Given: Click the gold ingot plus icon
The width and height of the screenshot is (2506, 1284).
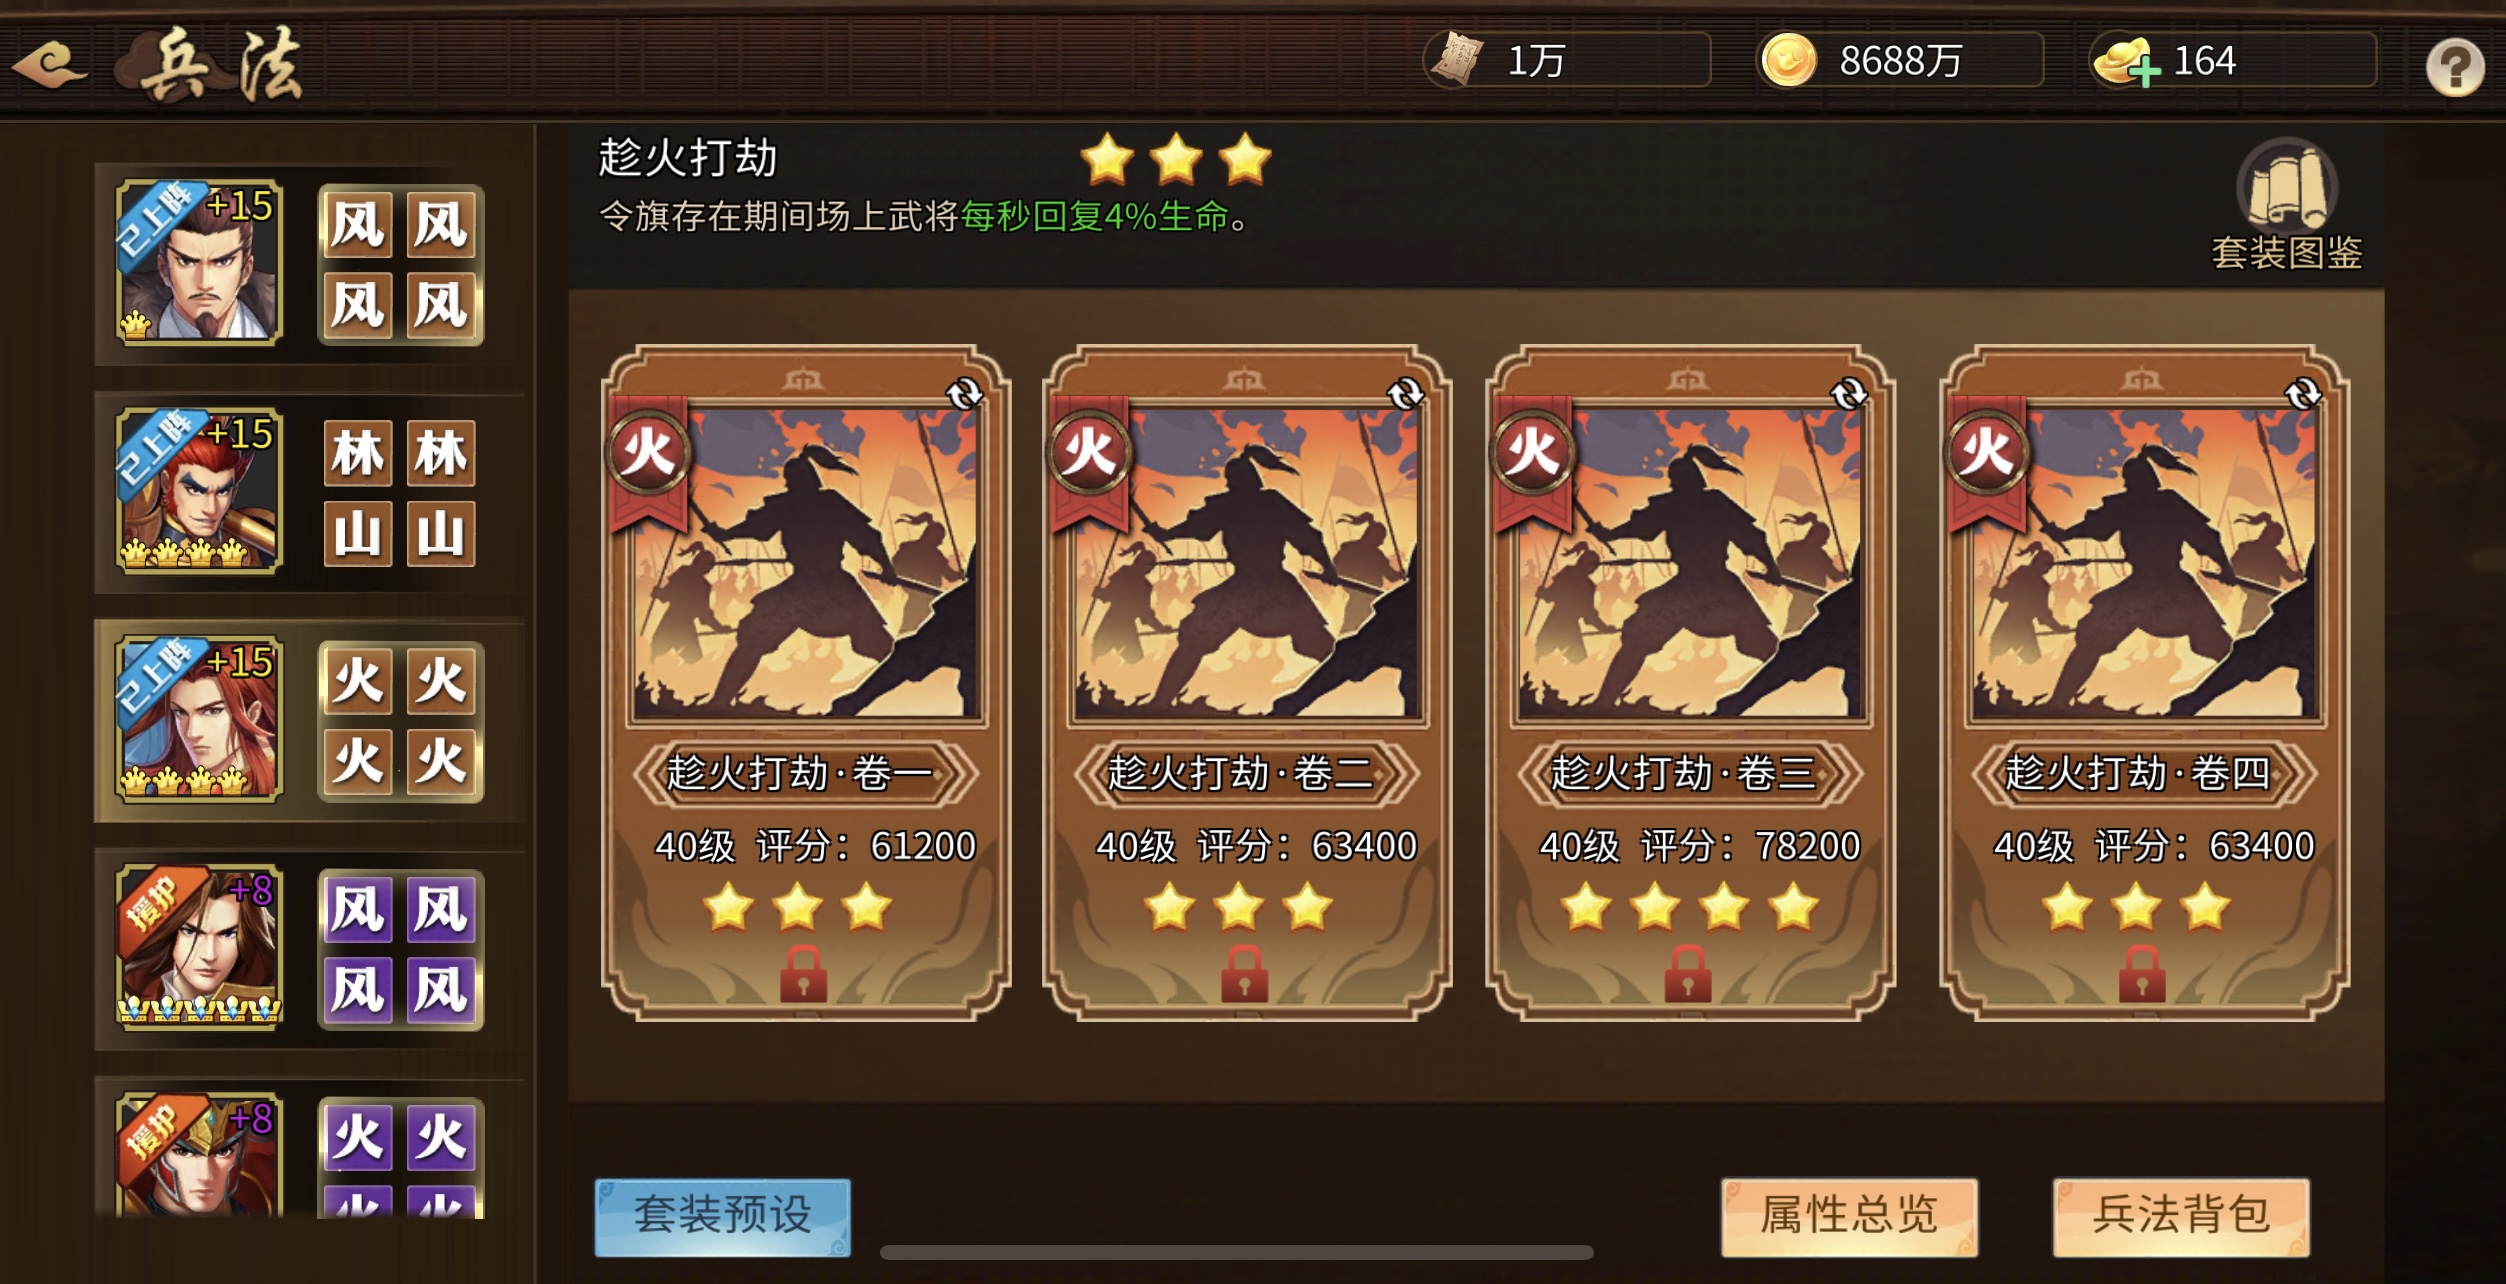Looking at the screenshot, I should 2125,62.
